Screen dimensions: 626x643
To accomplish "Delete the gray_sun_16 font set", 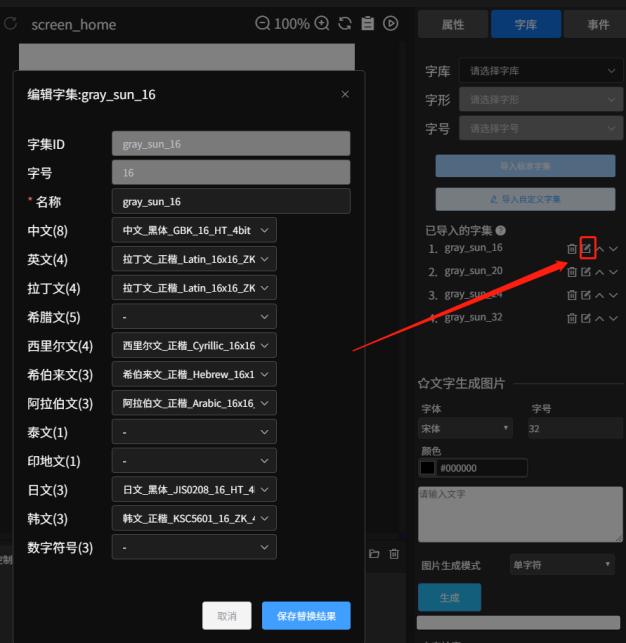I will (x=572, y=249).
